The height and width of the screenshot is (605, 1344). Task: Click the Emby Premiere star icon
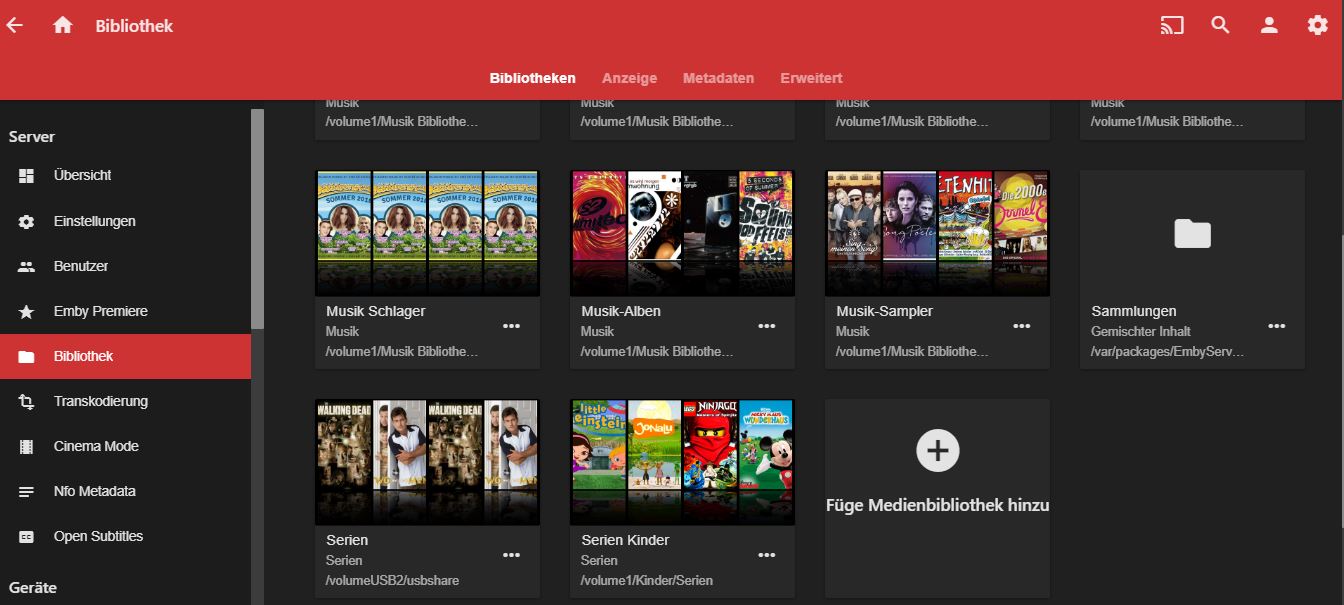point(27,312)
